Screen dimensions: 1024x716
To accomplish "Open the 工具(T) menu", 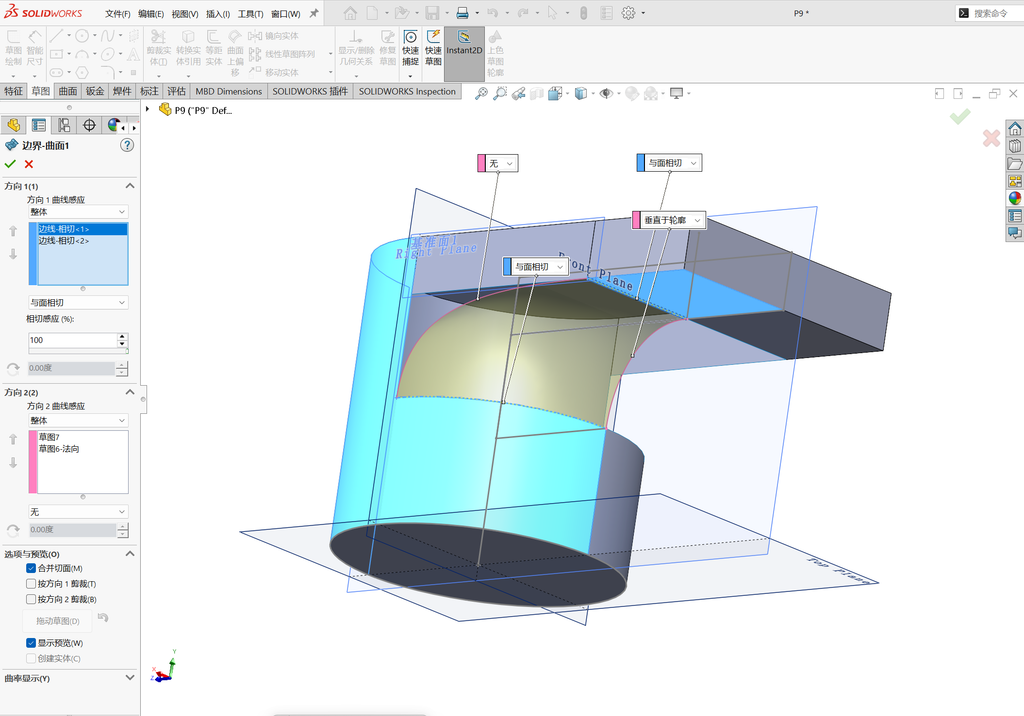I will (x=250, y=13).
